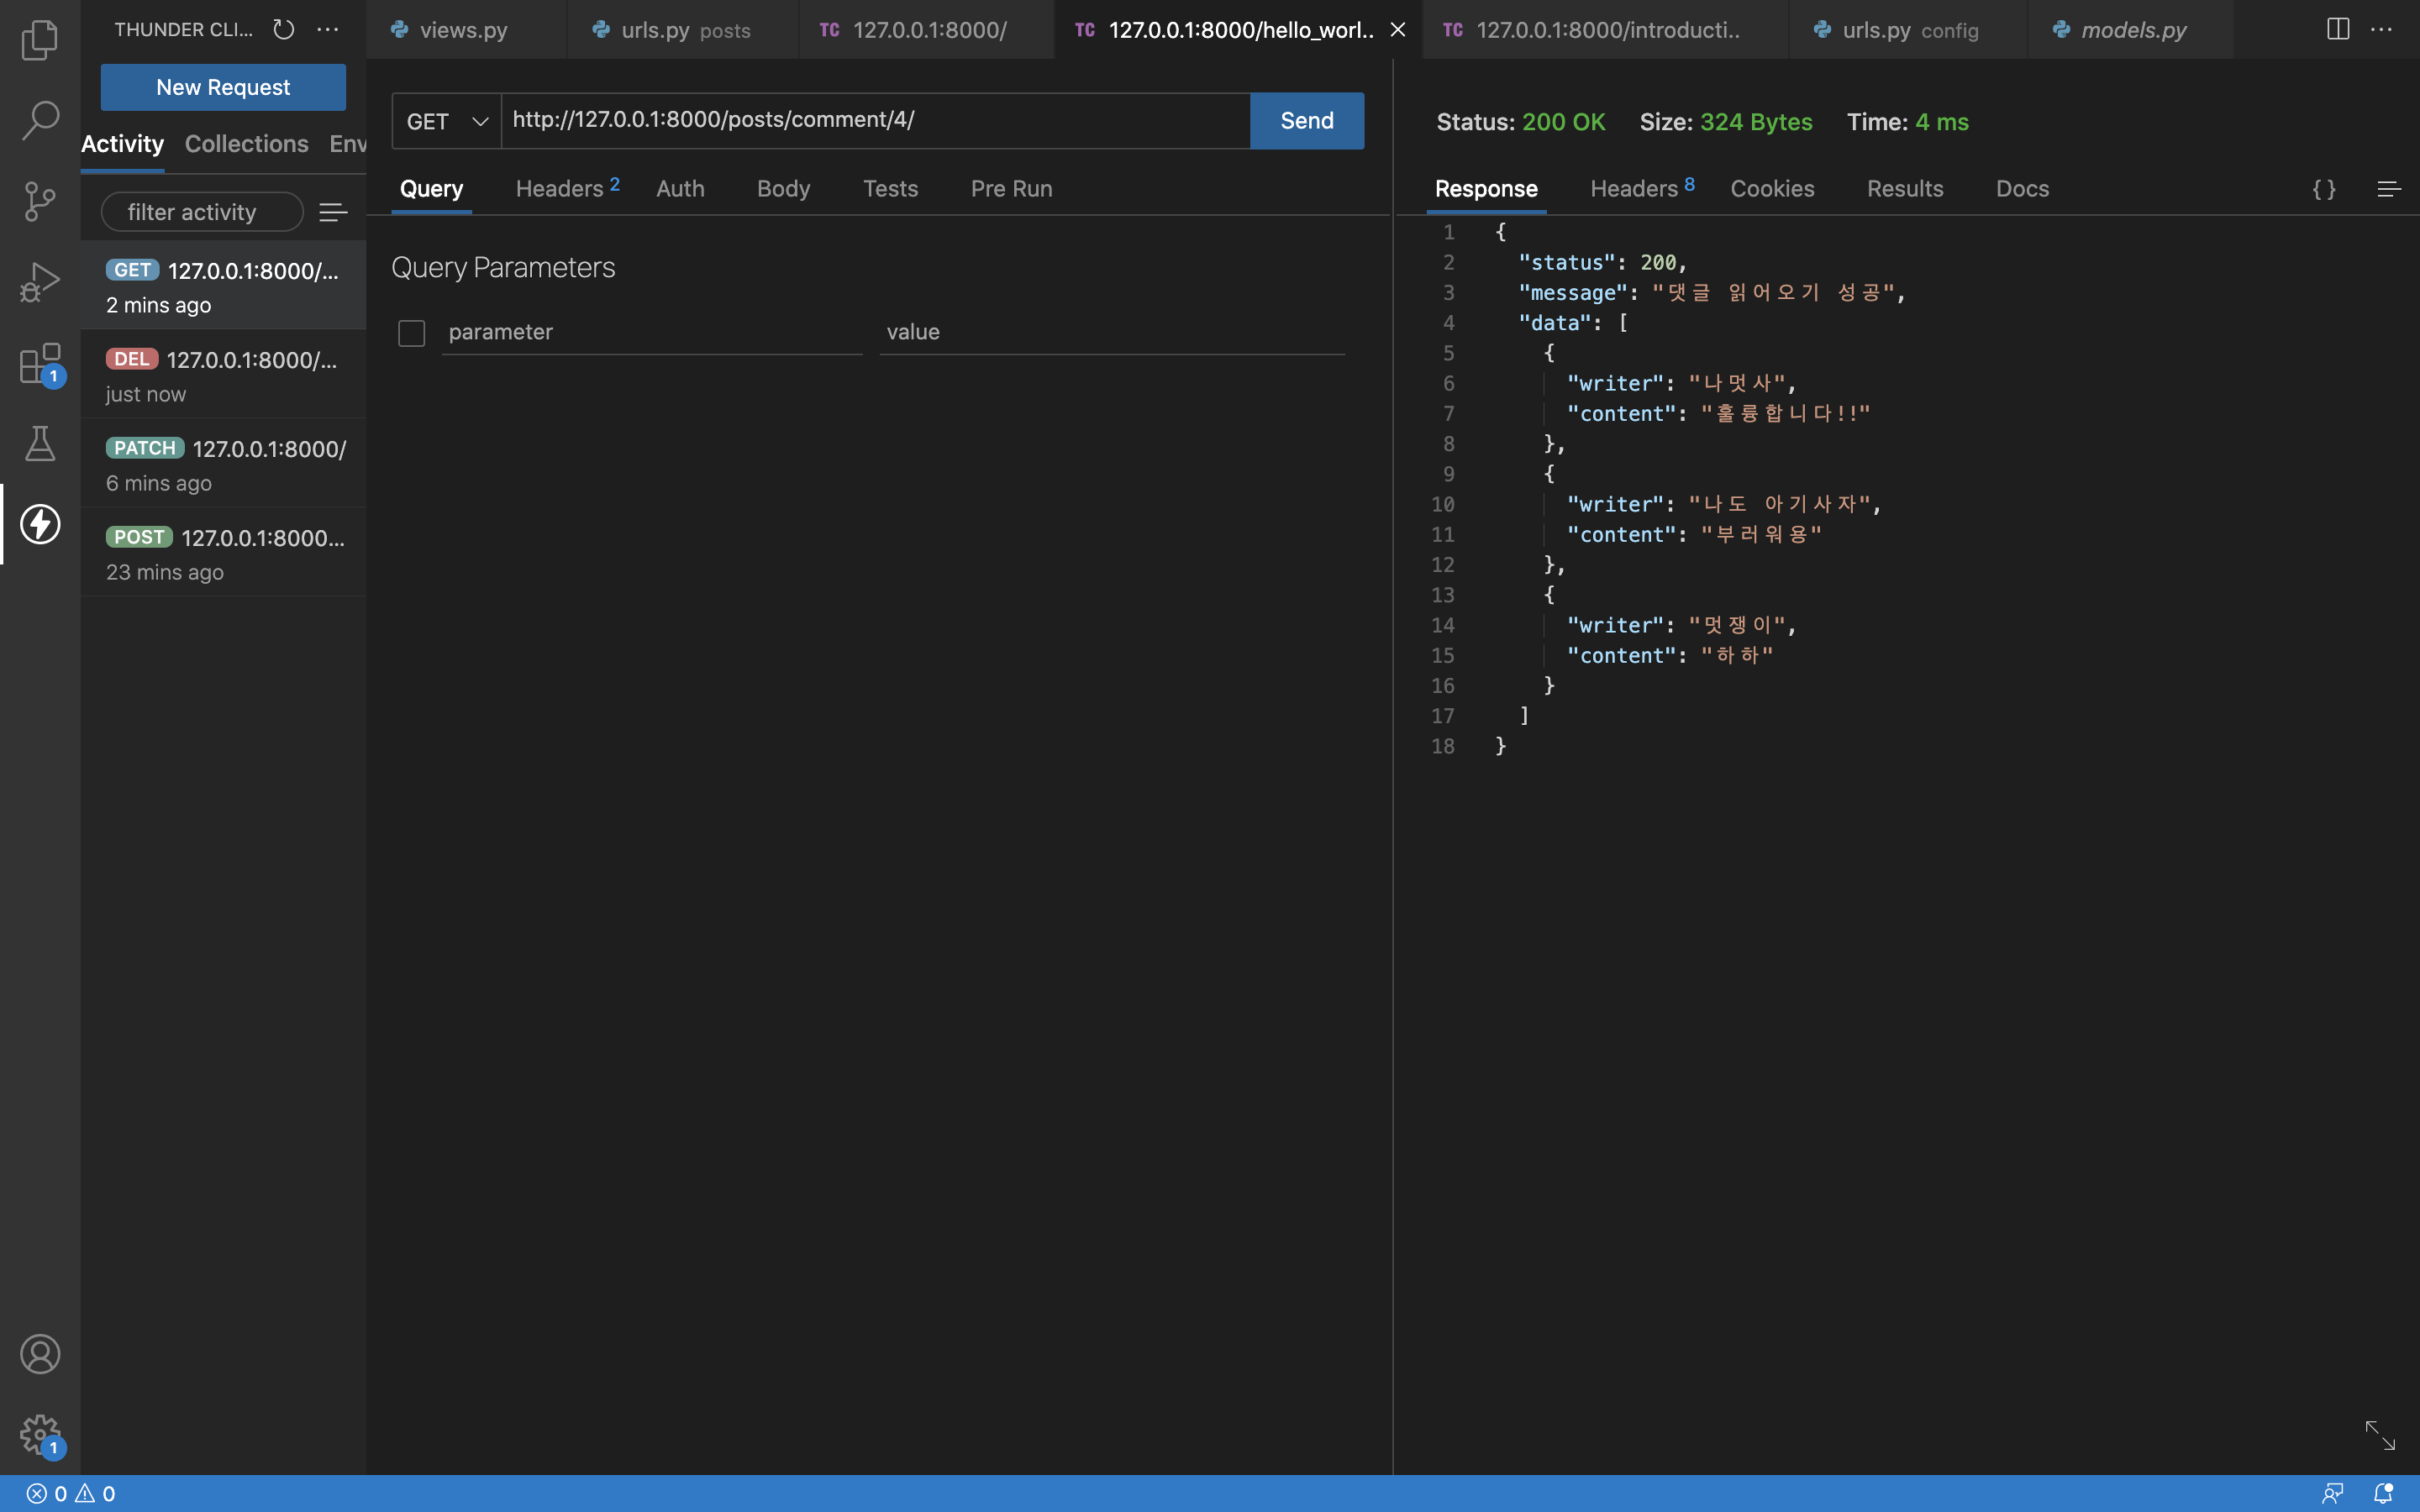2420x1512 pixels.
Task: Split the editor to the right
Action: coord(2338,29)
